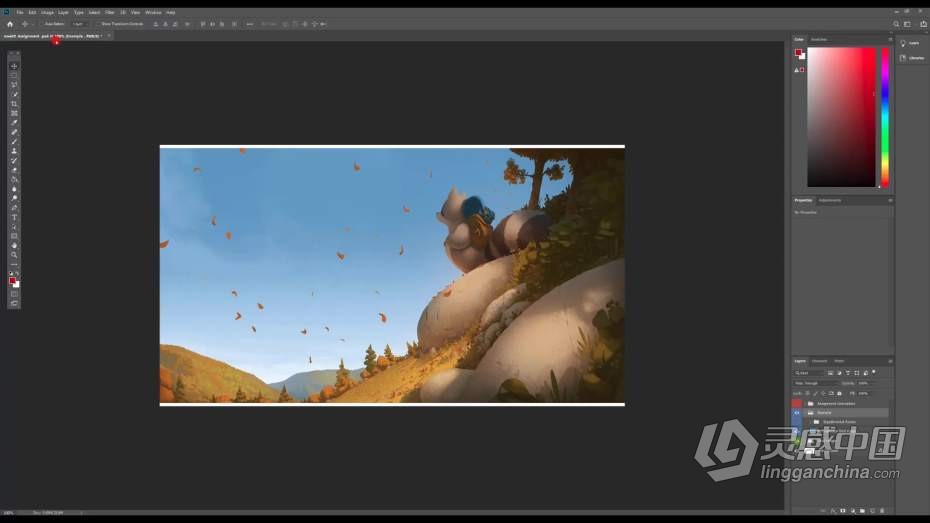Close the open document tab
This screenshot has width=930, height=523.
point(109,36)
